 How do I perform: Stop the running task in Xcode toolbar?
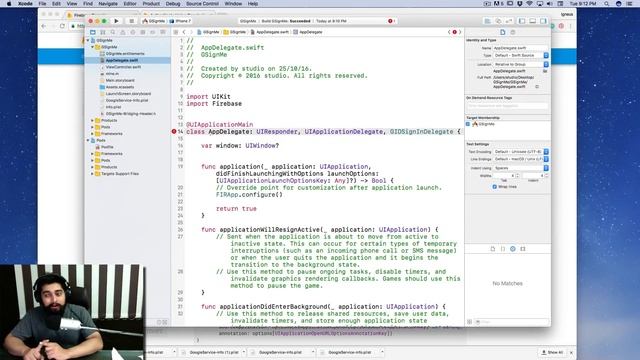pyautogui.click(x=131, y=21)
